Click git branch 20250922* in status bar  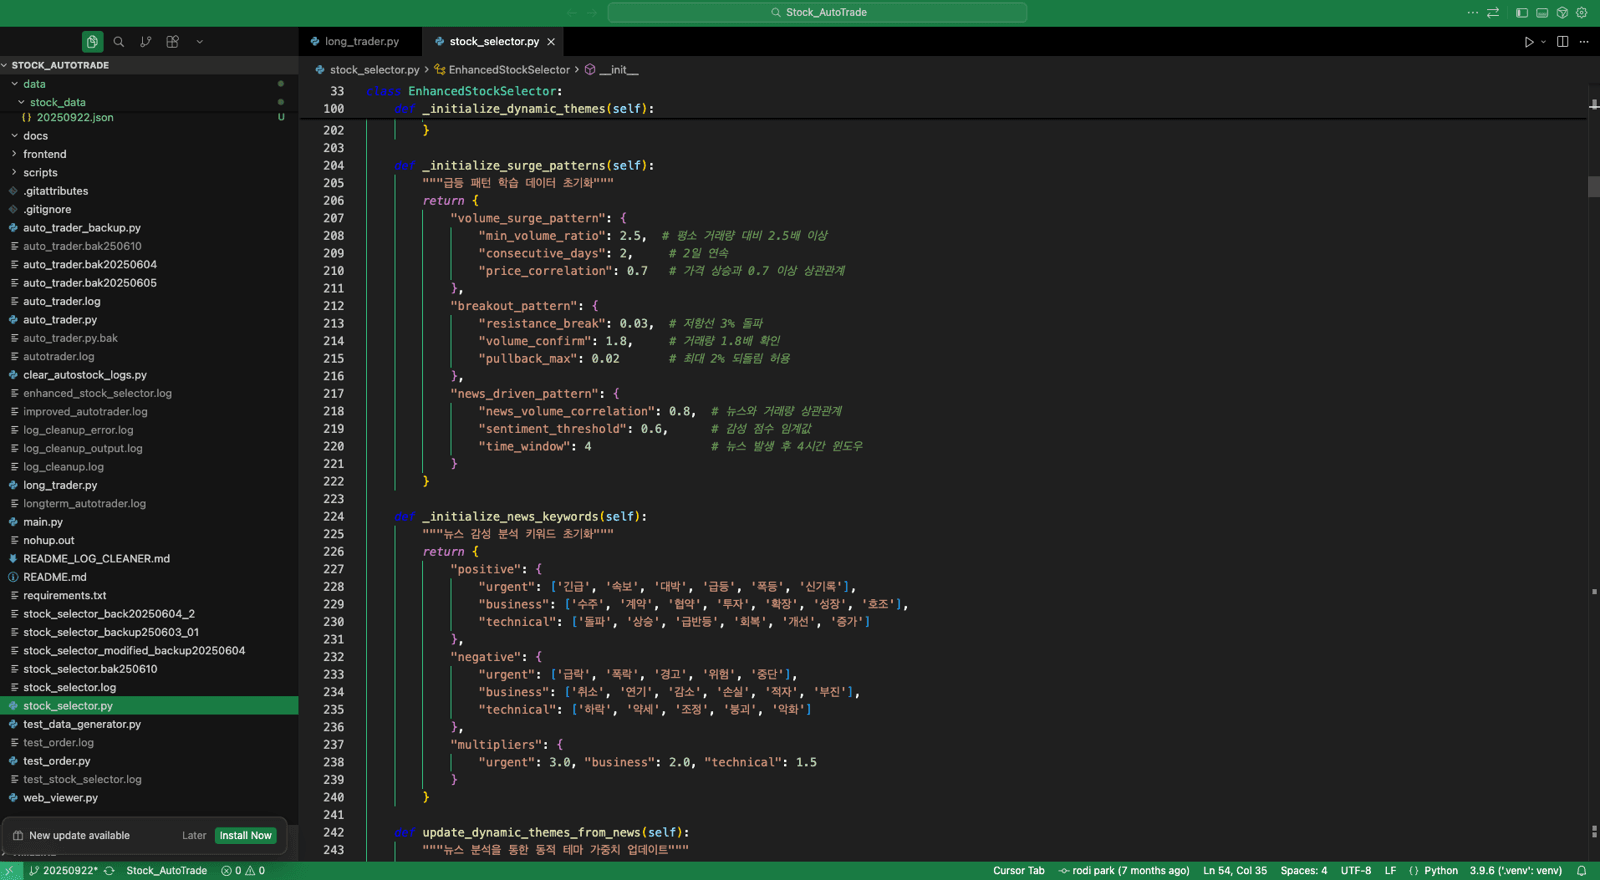63,871
